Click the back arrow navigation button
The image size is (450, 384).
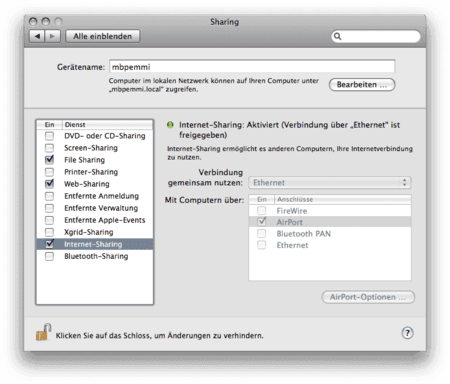pyautogui.click(x=37, y=36)
